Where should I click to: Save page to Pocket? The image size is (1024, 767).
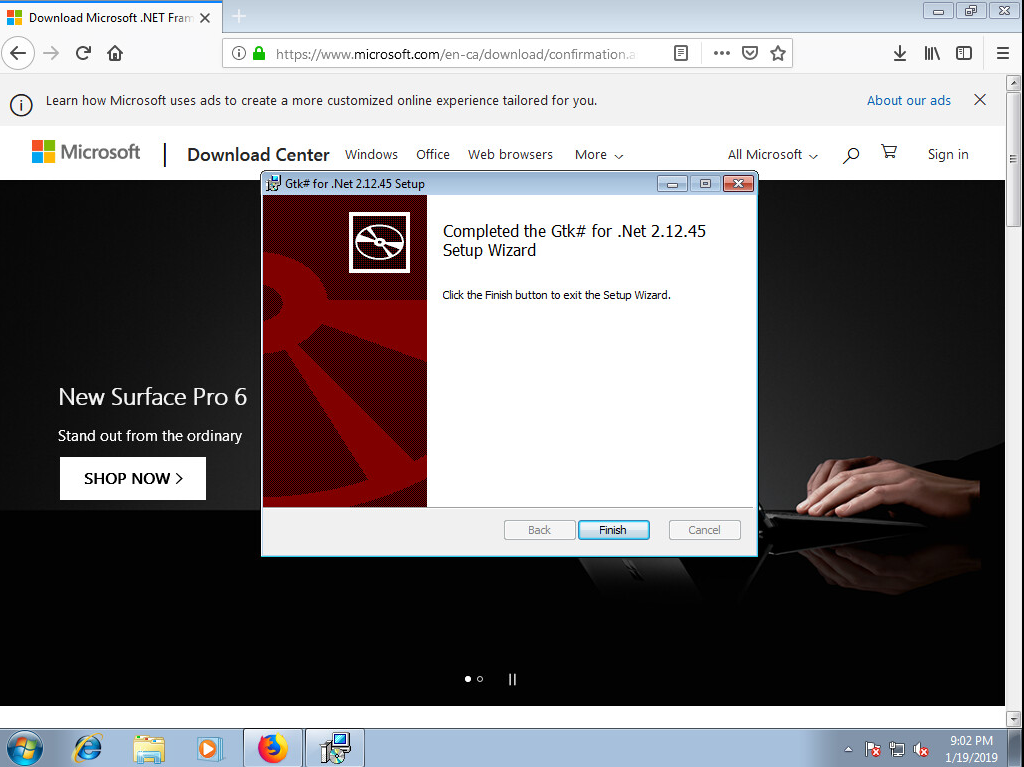click(x=750, y=54)
